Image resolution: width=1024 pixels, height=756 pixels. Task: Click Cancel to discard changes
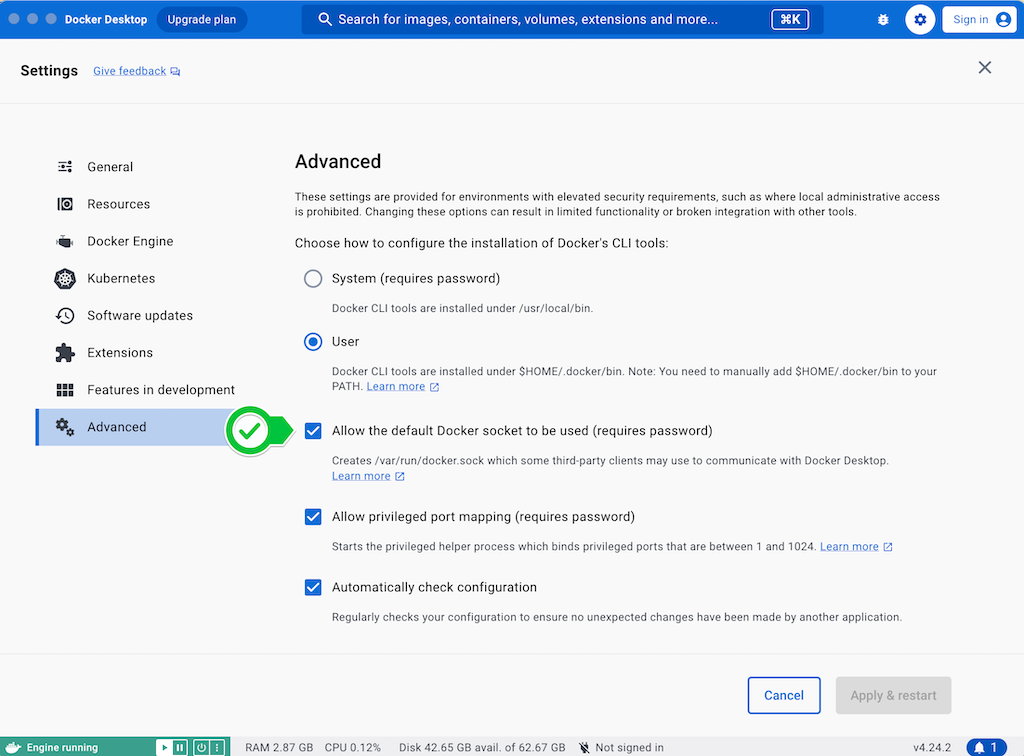click(x=784, y=695)
